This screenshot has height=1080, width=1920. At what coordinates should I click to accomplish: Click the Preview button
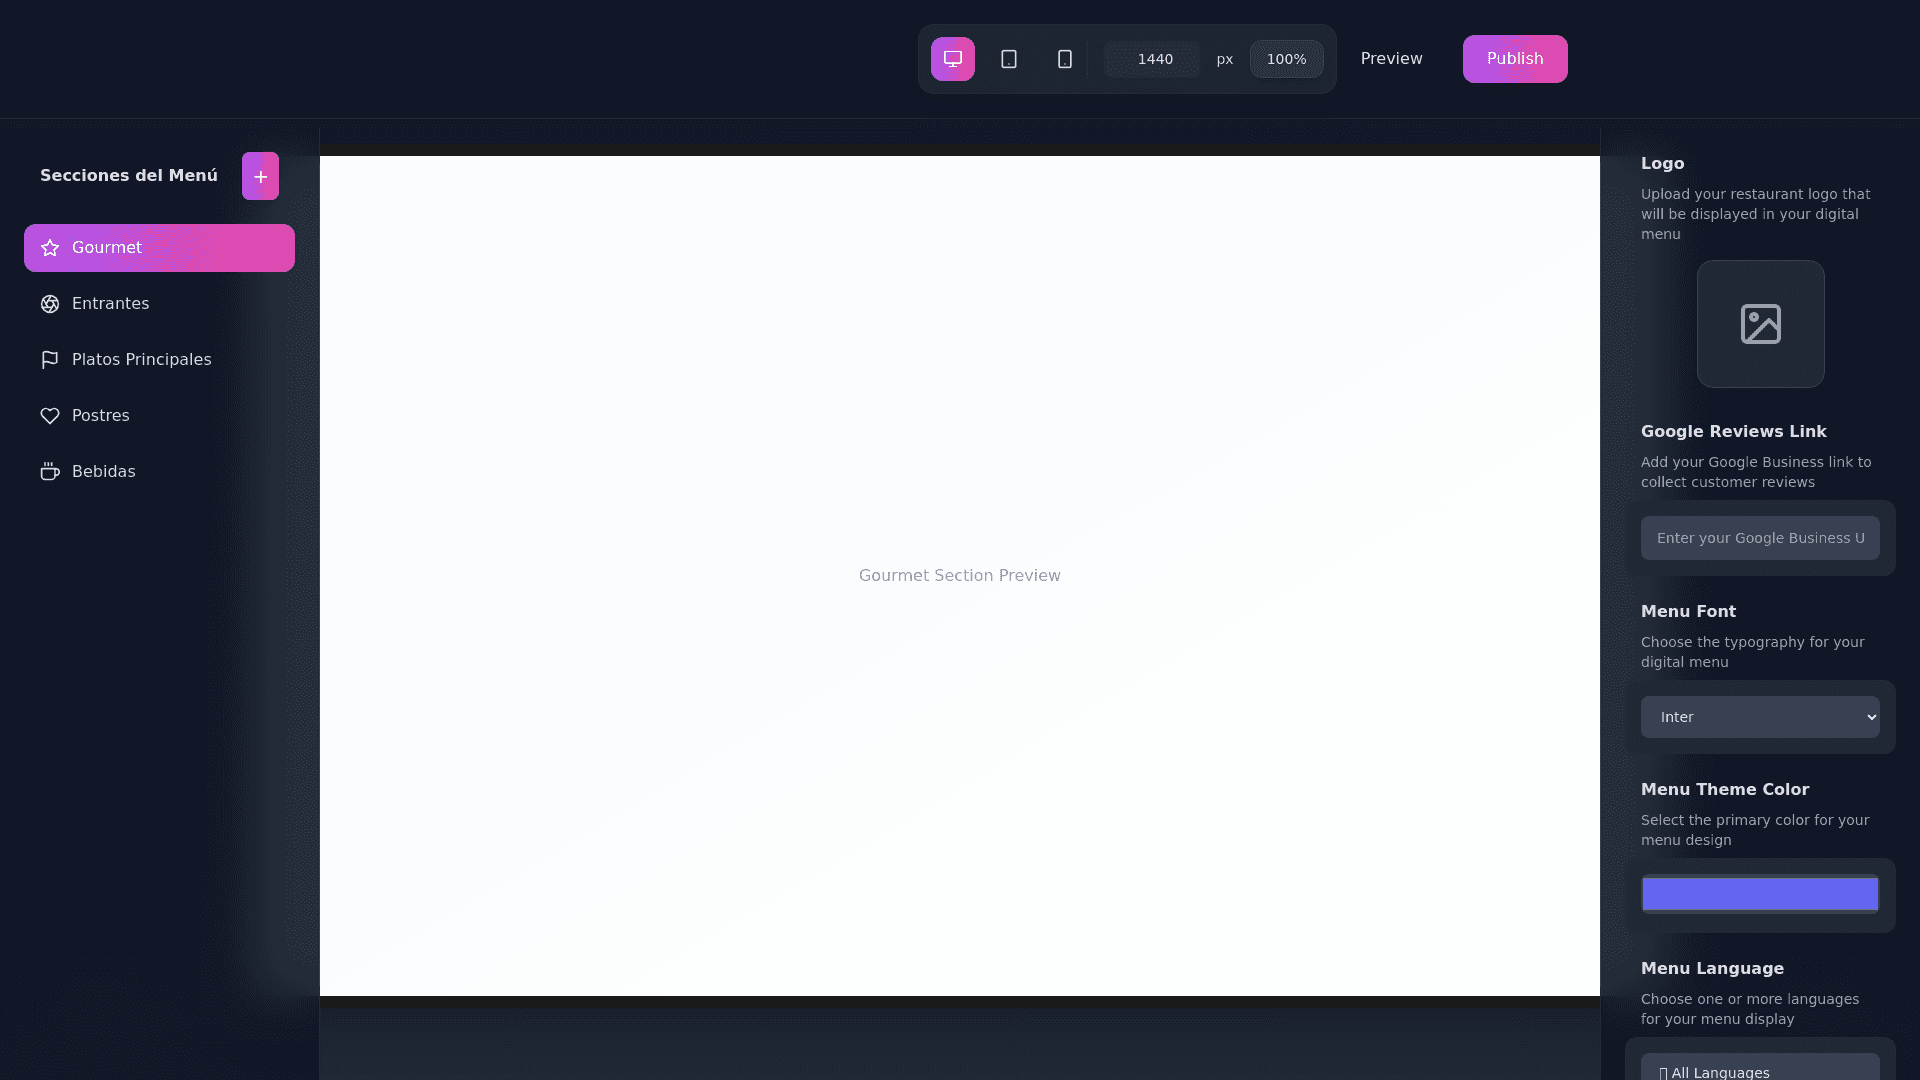1391,59
